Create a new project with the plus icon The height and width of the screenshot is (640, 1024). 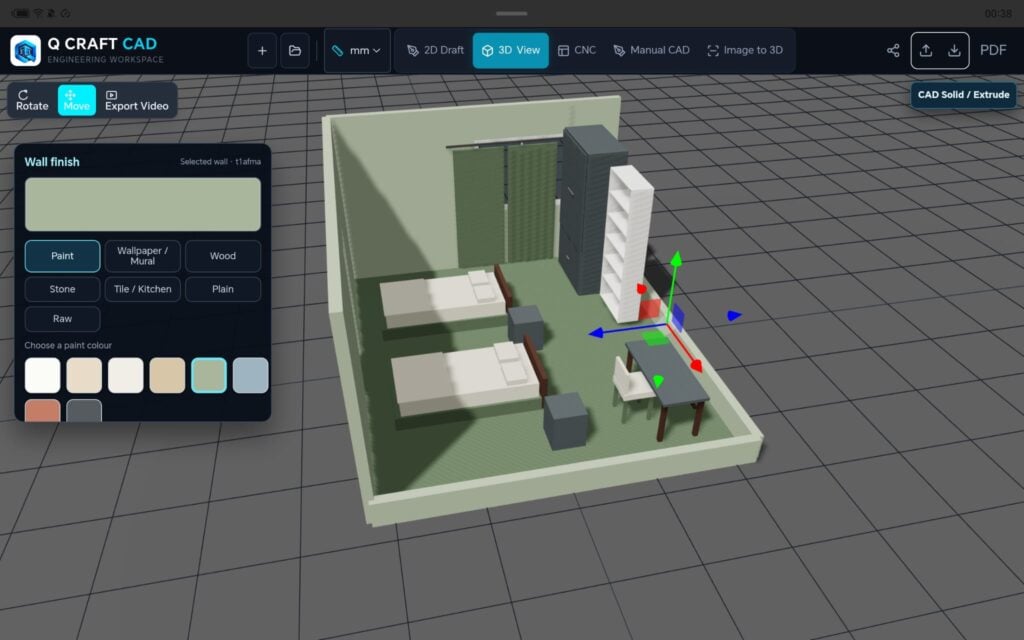[262, 50]
